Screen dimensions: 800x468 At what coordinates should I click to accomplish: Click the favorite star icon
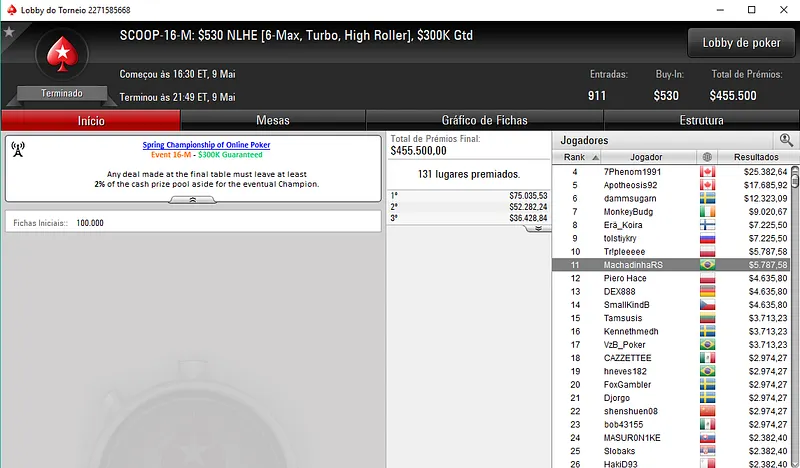coord(9,32)
